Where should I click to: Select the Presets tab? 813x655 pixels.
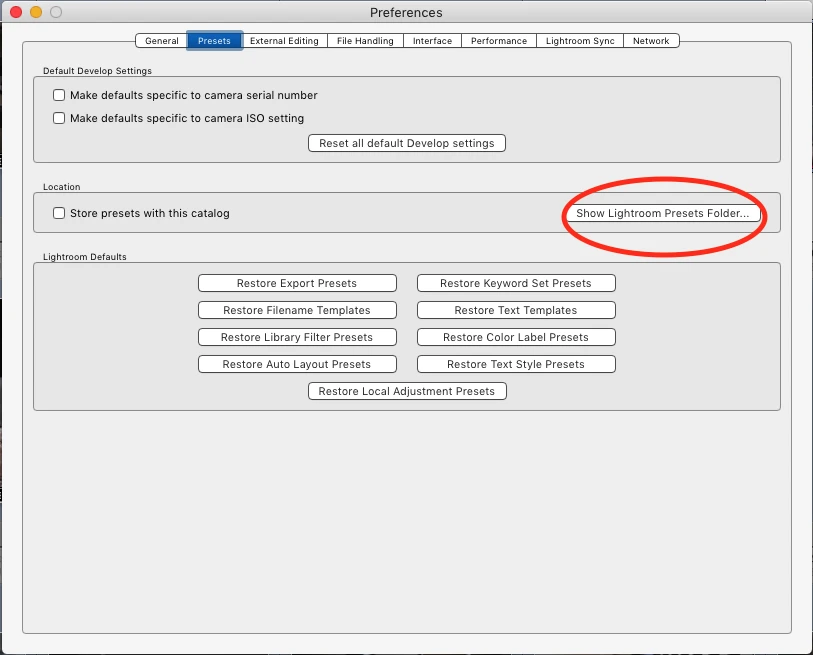[x=214, y=41]
